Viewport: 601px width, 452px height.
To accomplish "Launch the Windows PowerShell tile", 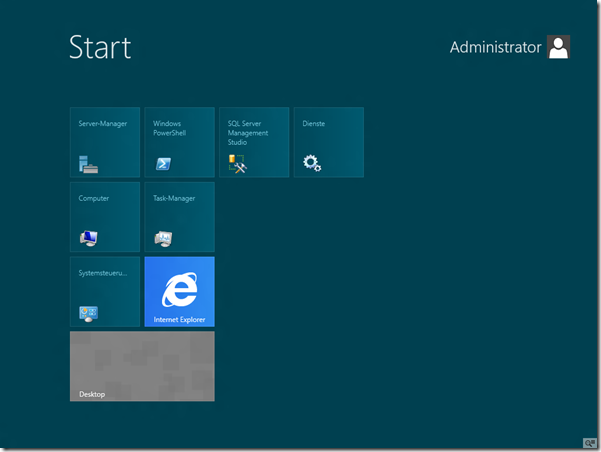I will pos(179,142).
